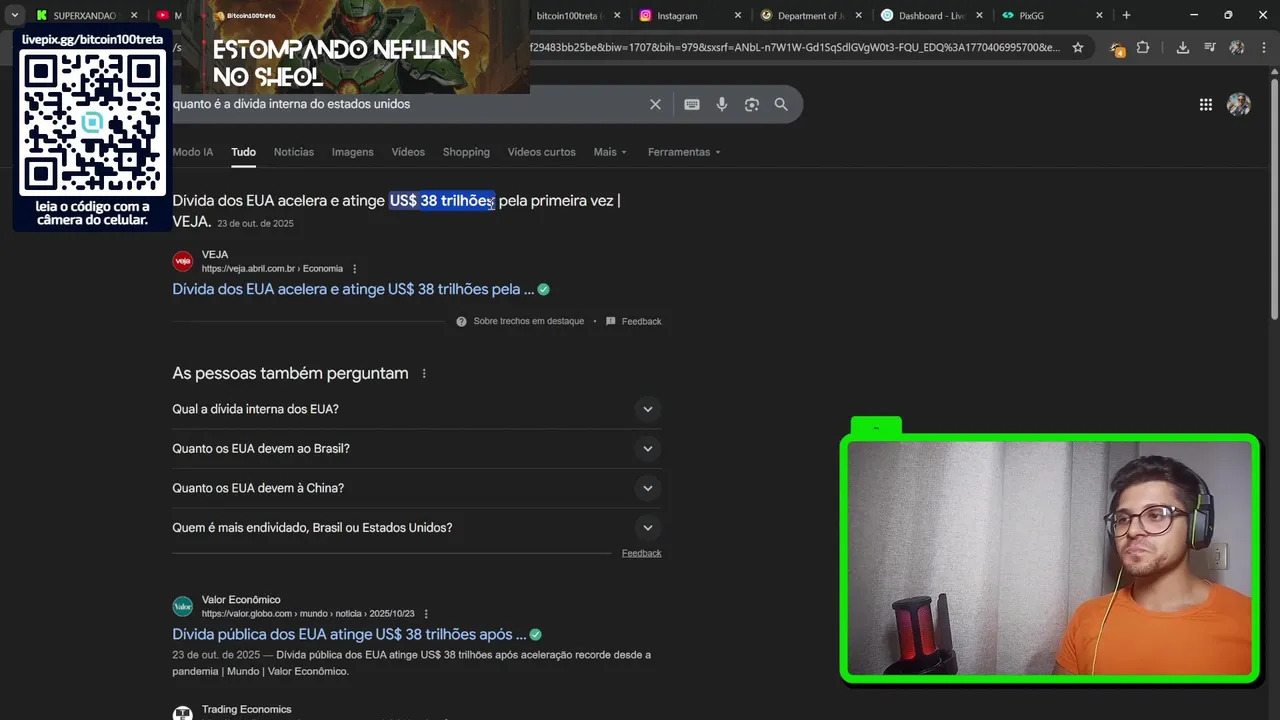The height and width of the screenshot is (720, 1280).
Task: Open the extension with the orange badge
Action: 1117,47
